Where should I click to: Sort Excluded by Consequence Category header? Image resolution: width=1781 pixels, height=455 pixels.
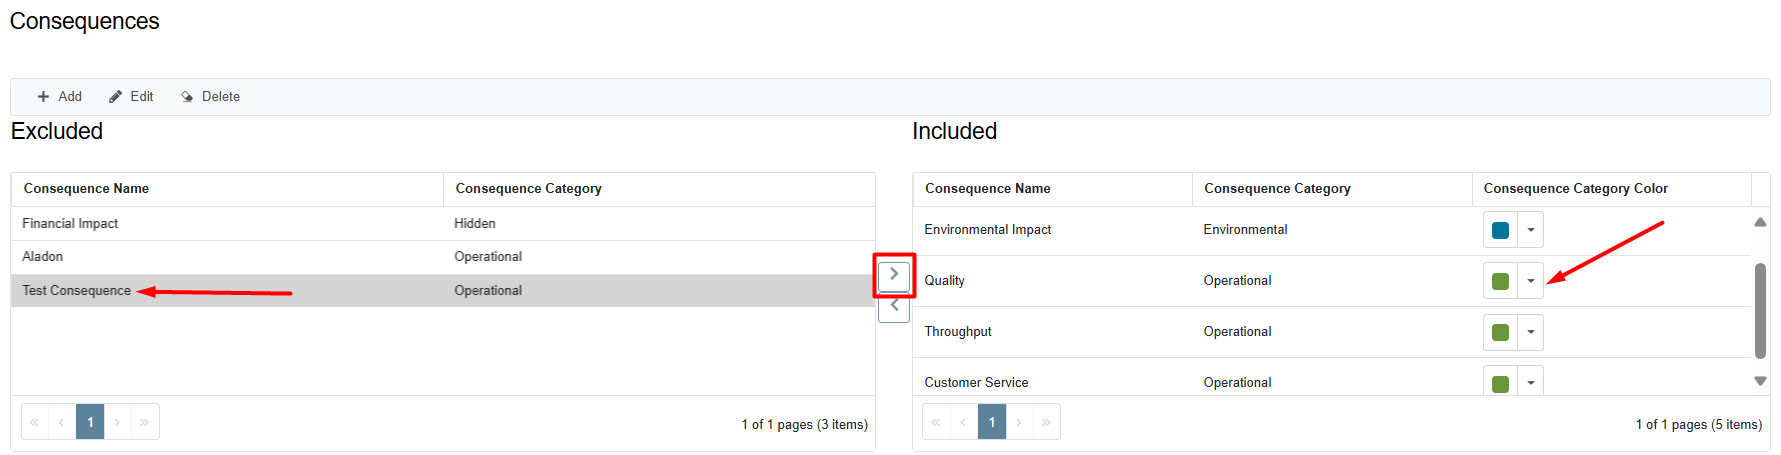pos(528,189)
